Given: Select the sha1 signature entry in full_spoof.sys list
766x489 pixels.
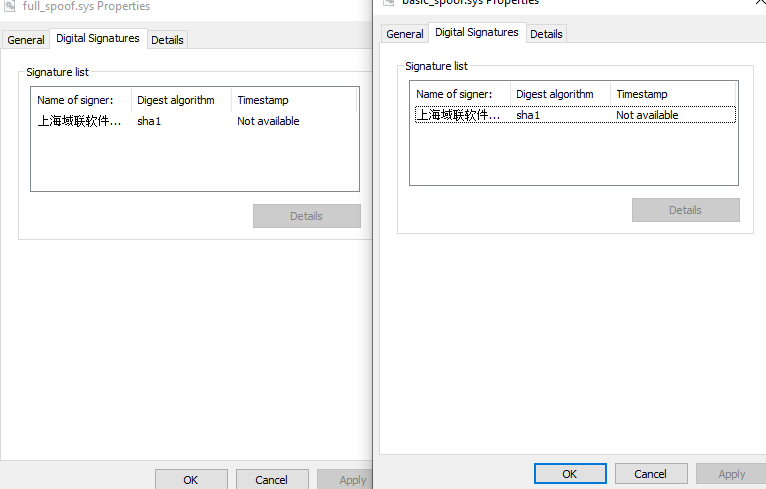Looking at the screenshot, I should (x=150, y=121).
